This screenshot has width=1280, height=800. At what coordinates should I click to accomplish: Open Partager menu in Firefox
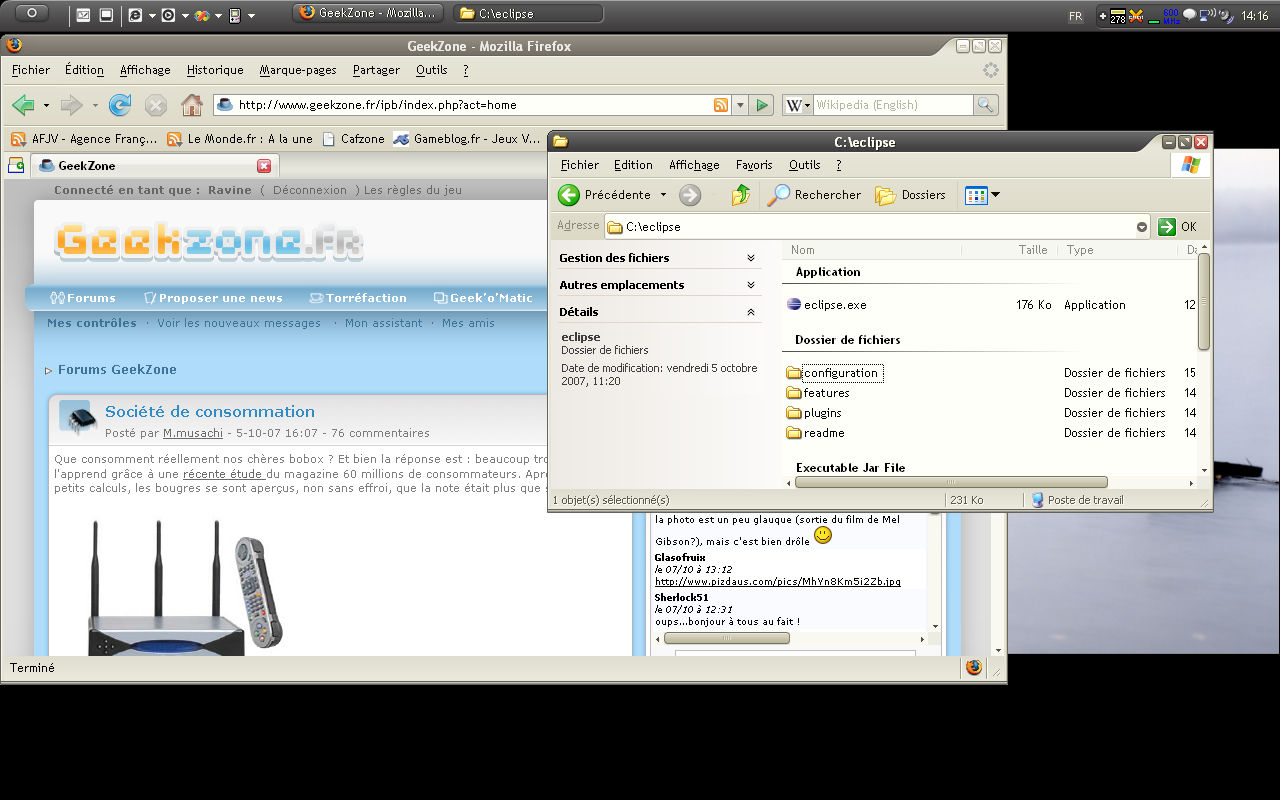[x=376, y=70]
